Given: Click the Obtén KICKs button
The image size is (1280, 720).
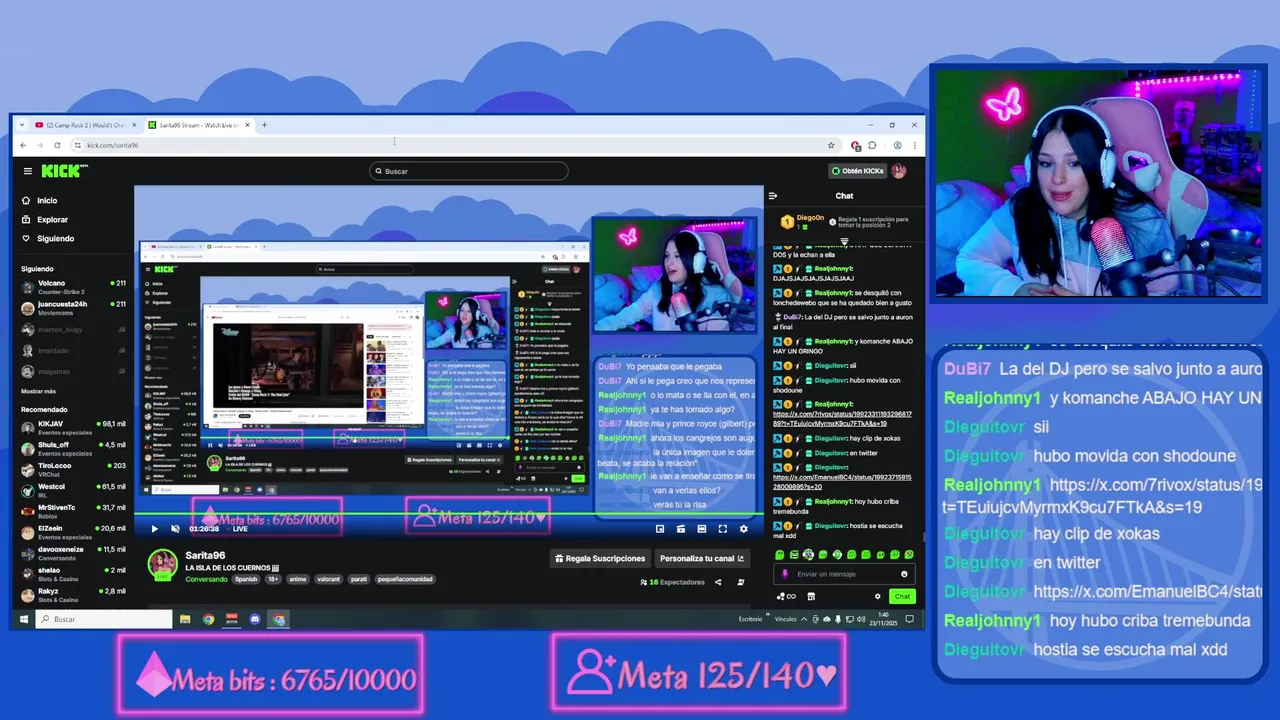Looking at the screenshot, I should (x=857, y=171).
